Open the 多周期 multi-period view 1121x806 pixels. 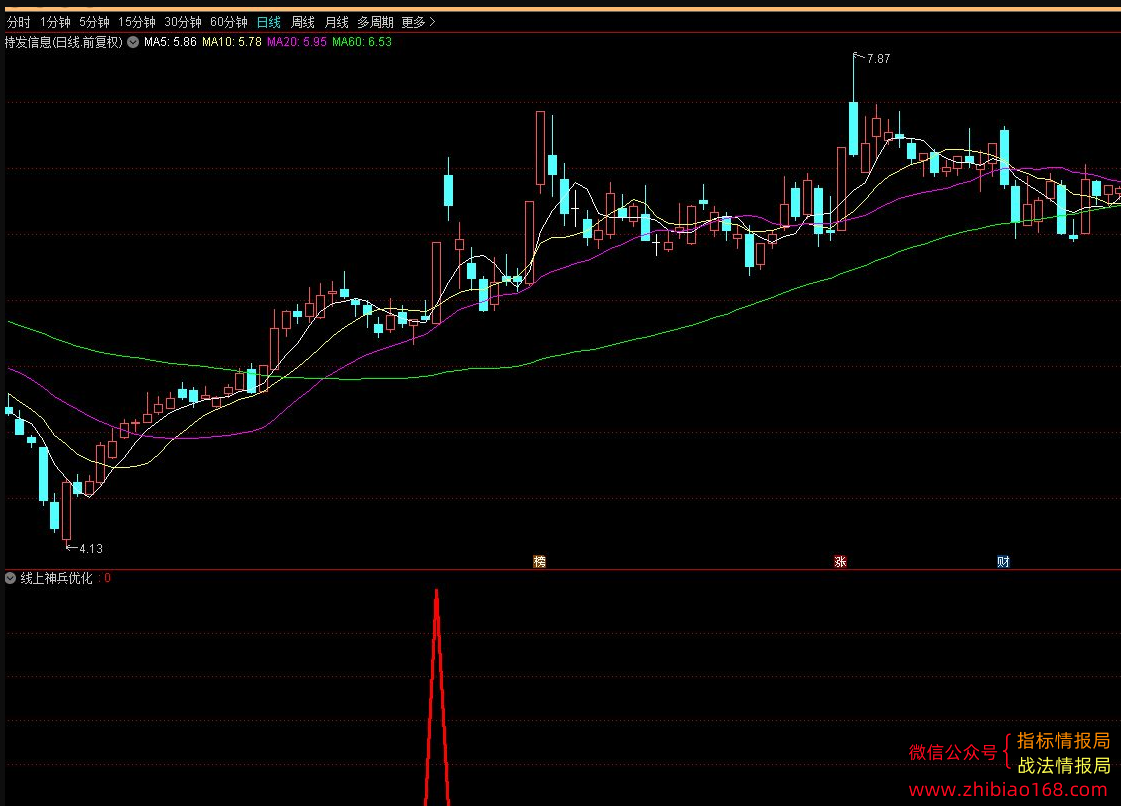pos(375,22)
